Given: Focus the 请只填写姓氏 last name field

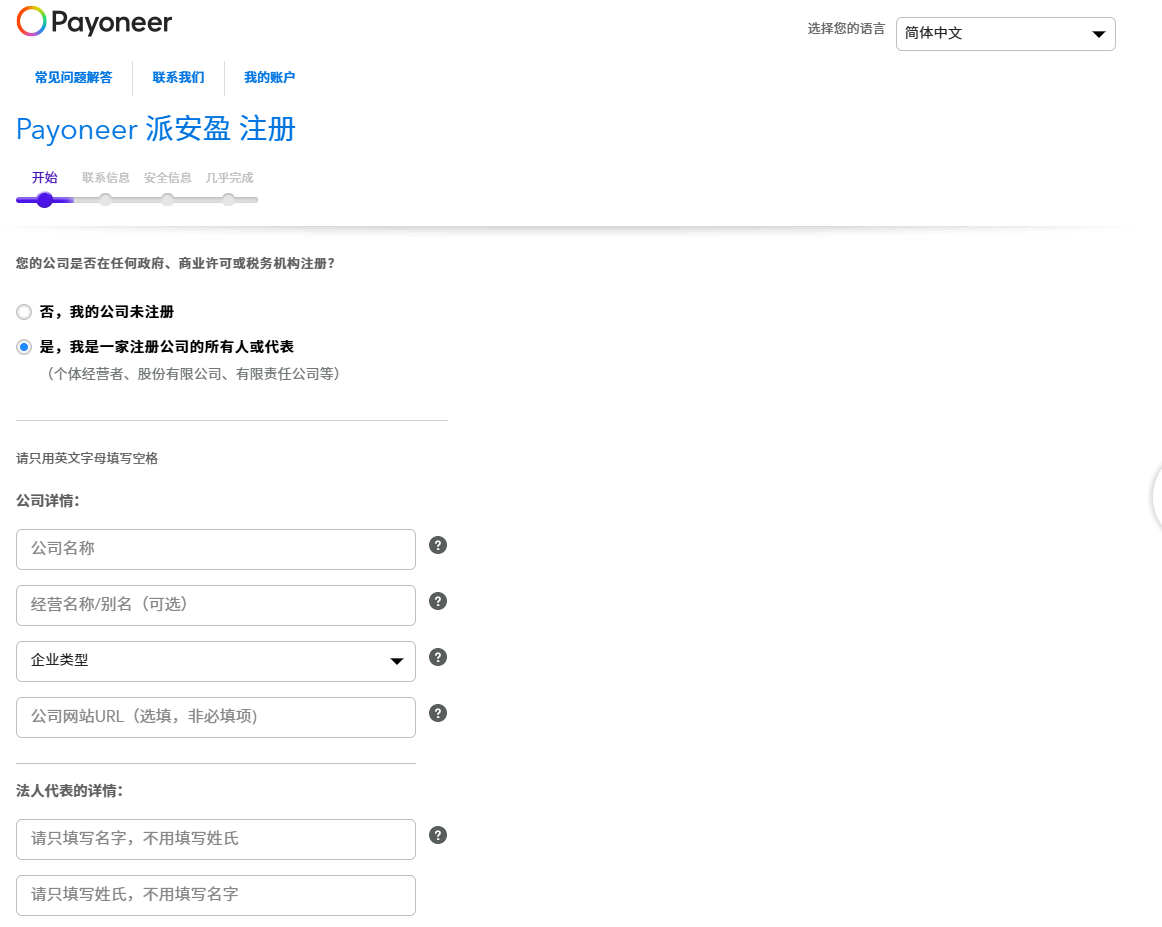Looking at the screenshot, I should [x=216, y=895].
